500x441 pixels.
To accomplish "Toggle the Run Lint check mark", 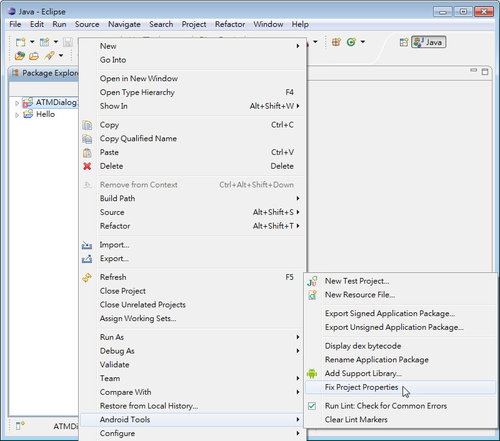I will (312, 406).
